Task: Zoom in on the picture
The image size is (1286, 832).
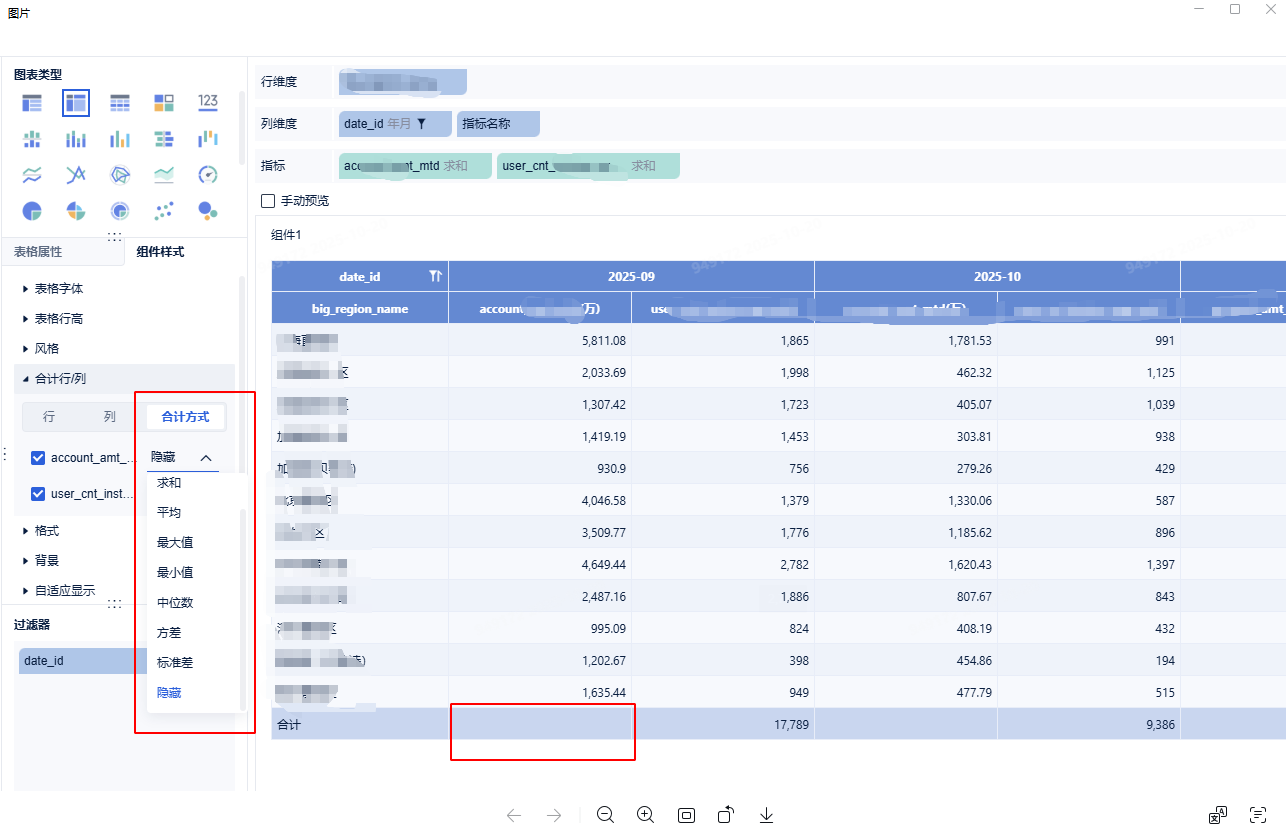Action: click(x=645, y=815)
